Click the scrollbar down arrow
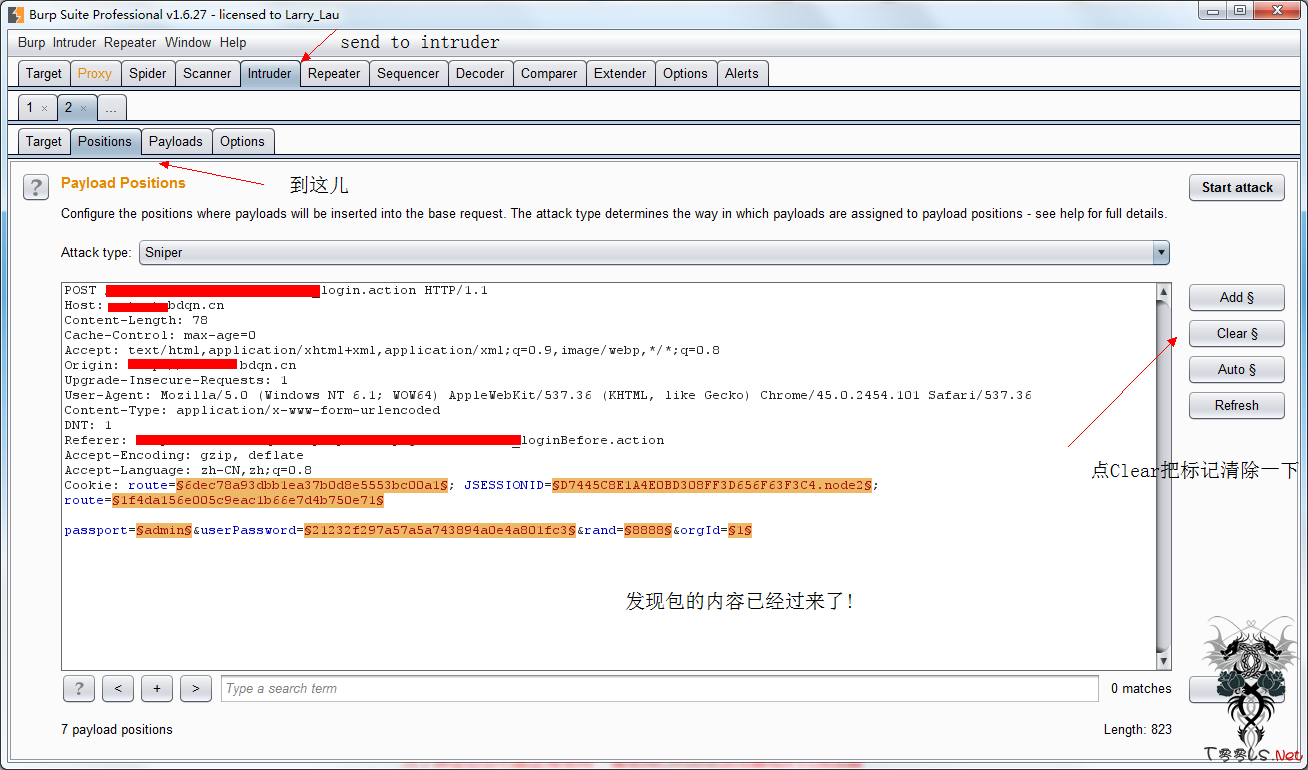1308x770 pixels. [1163, 661]
